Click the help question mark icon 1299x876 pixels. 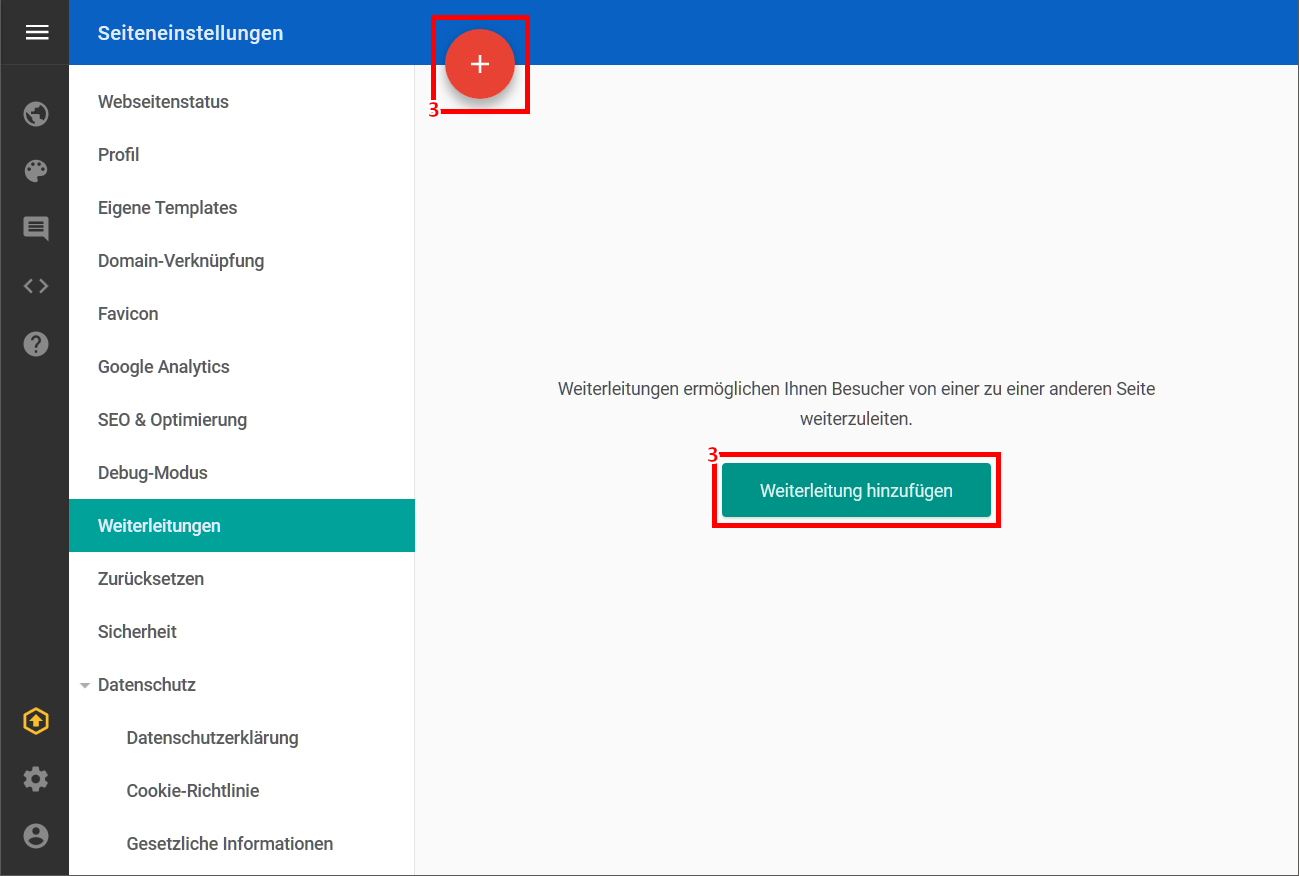point(36,344)
